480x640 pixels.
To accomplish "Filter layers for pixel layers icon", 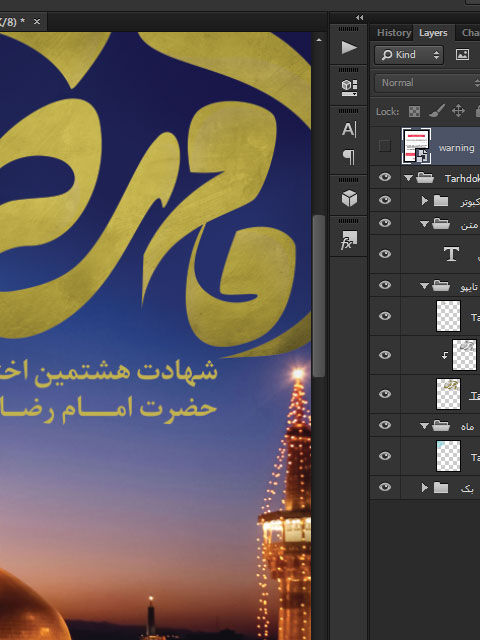I will pyautogui.click(x=462, y=55).
